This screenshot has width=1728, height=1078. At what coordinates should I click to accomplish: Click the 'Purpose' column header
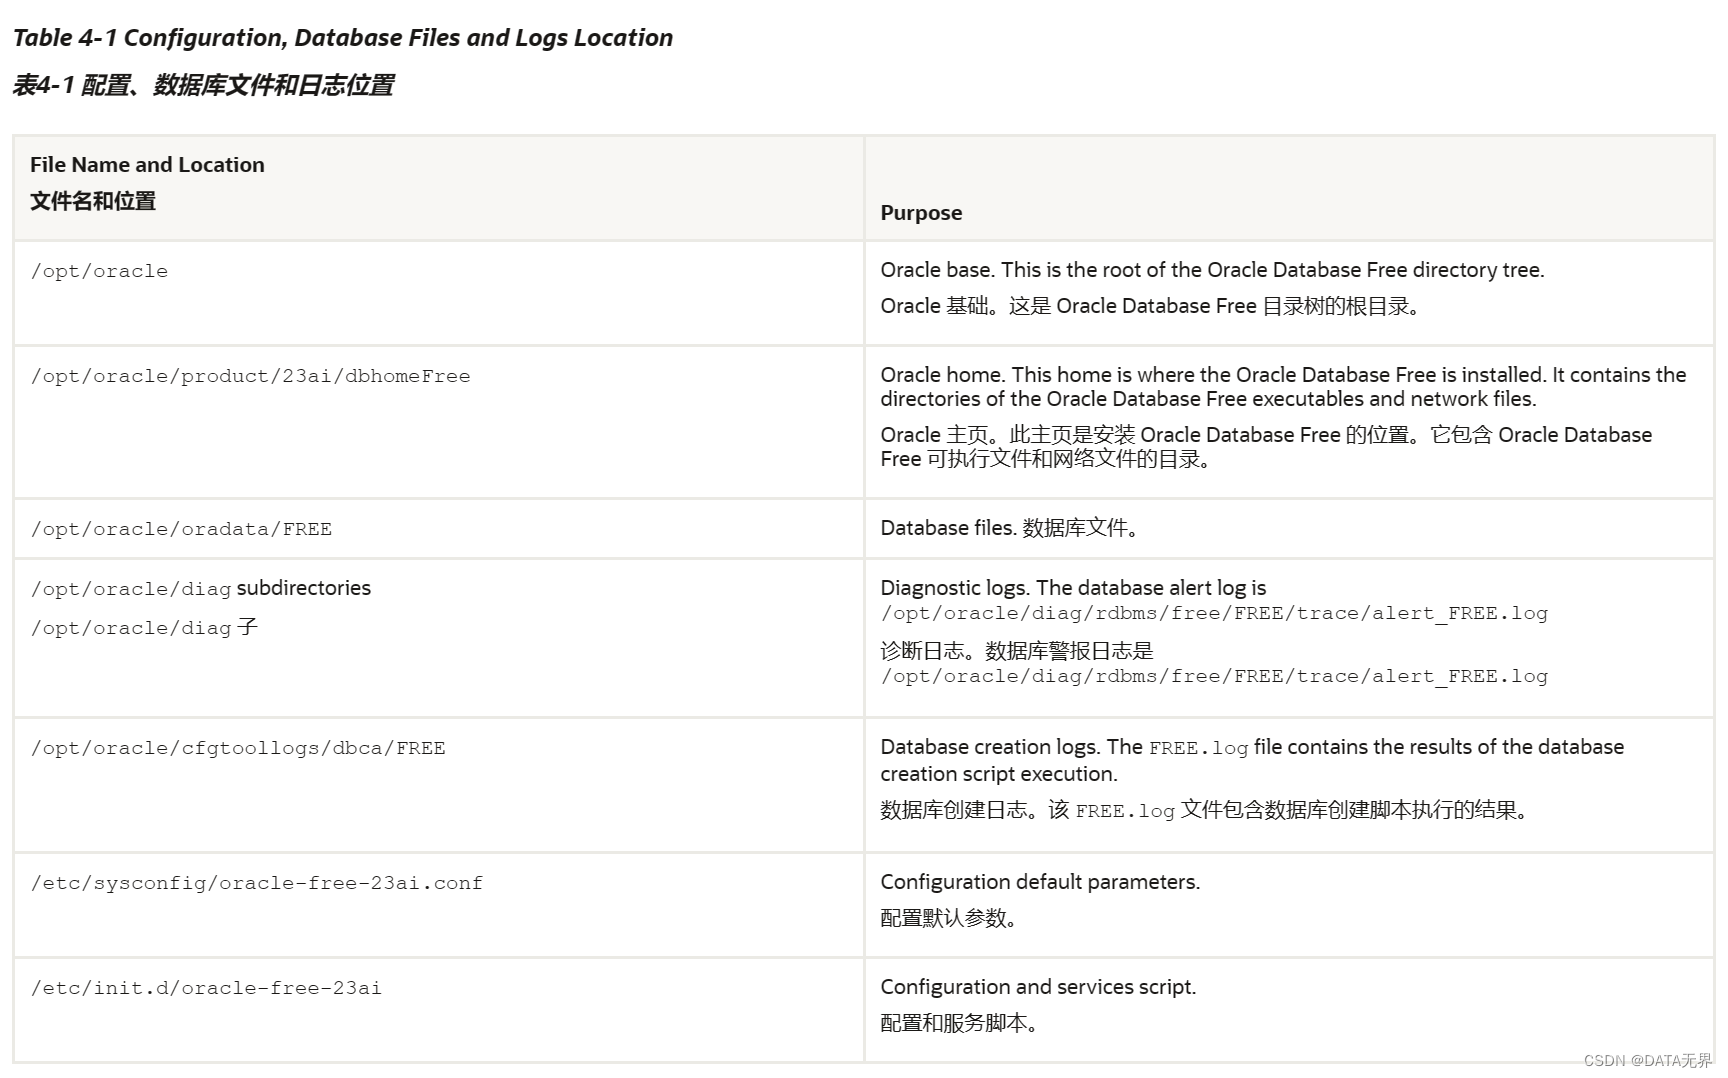(921, 213)
